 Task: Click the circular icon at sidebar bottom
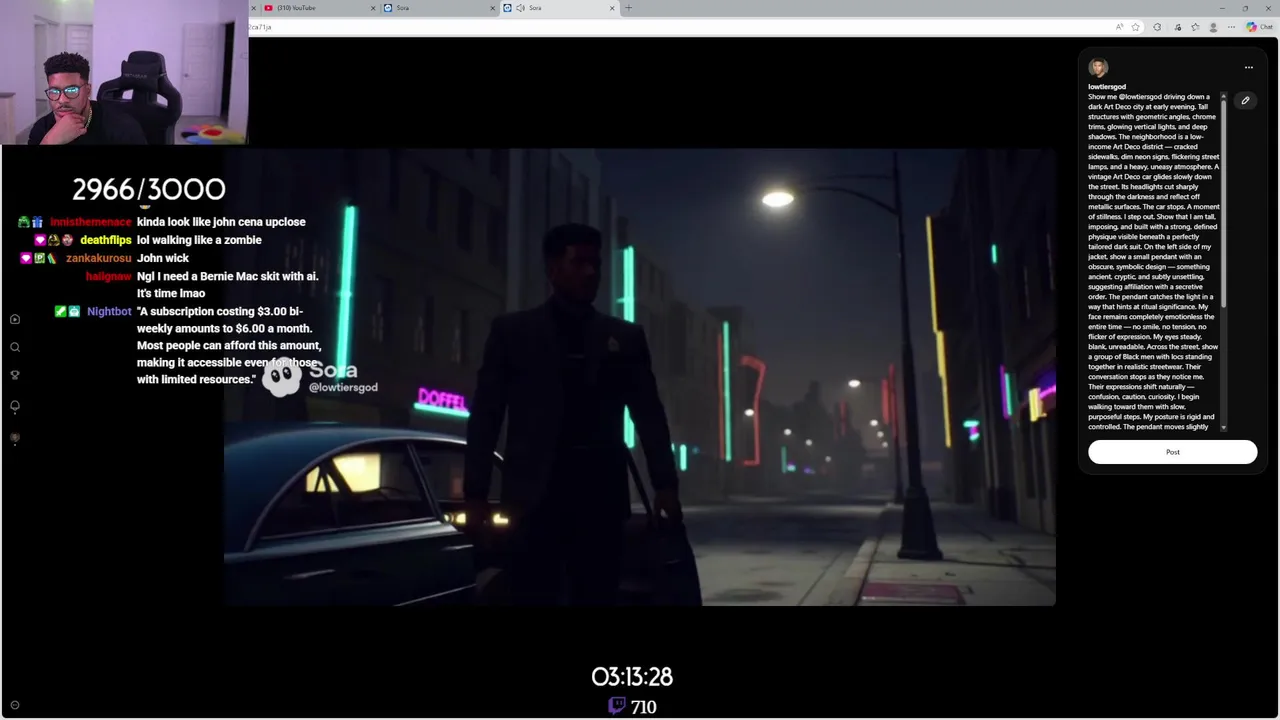14,705
